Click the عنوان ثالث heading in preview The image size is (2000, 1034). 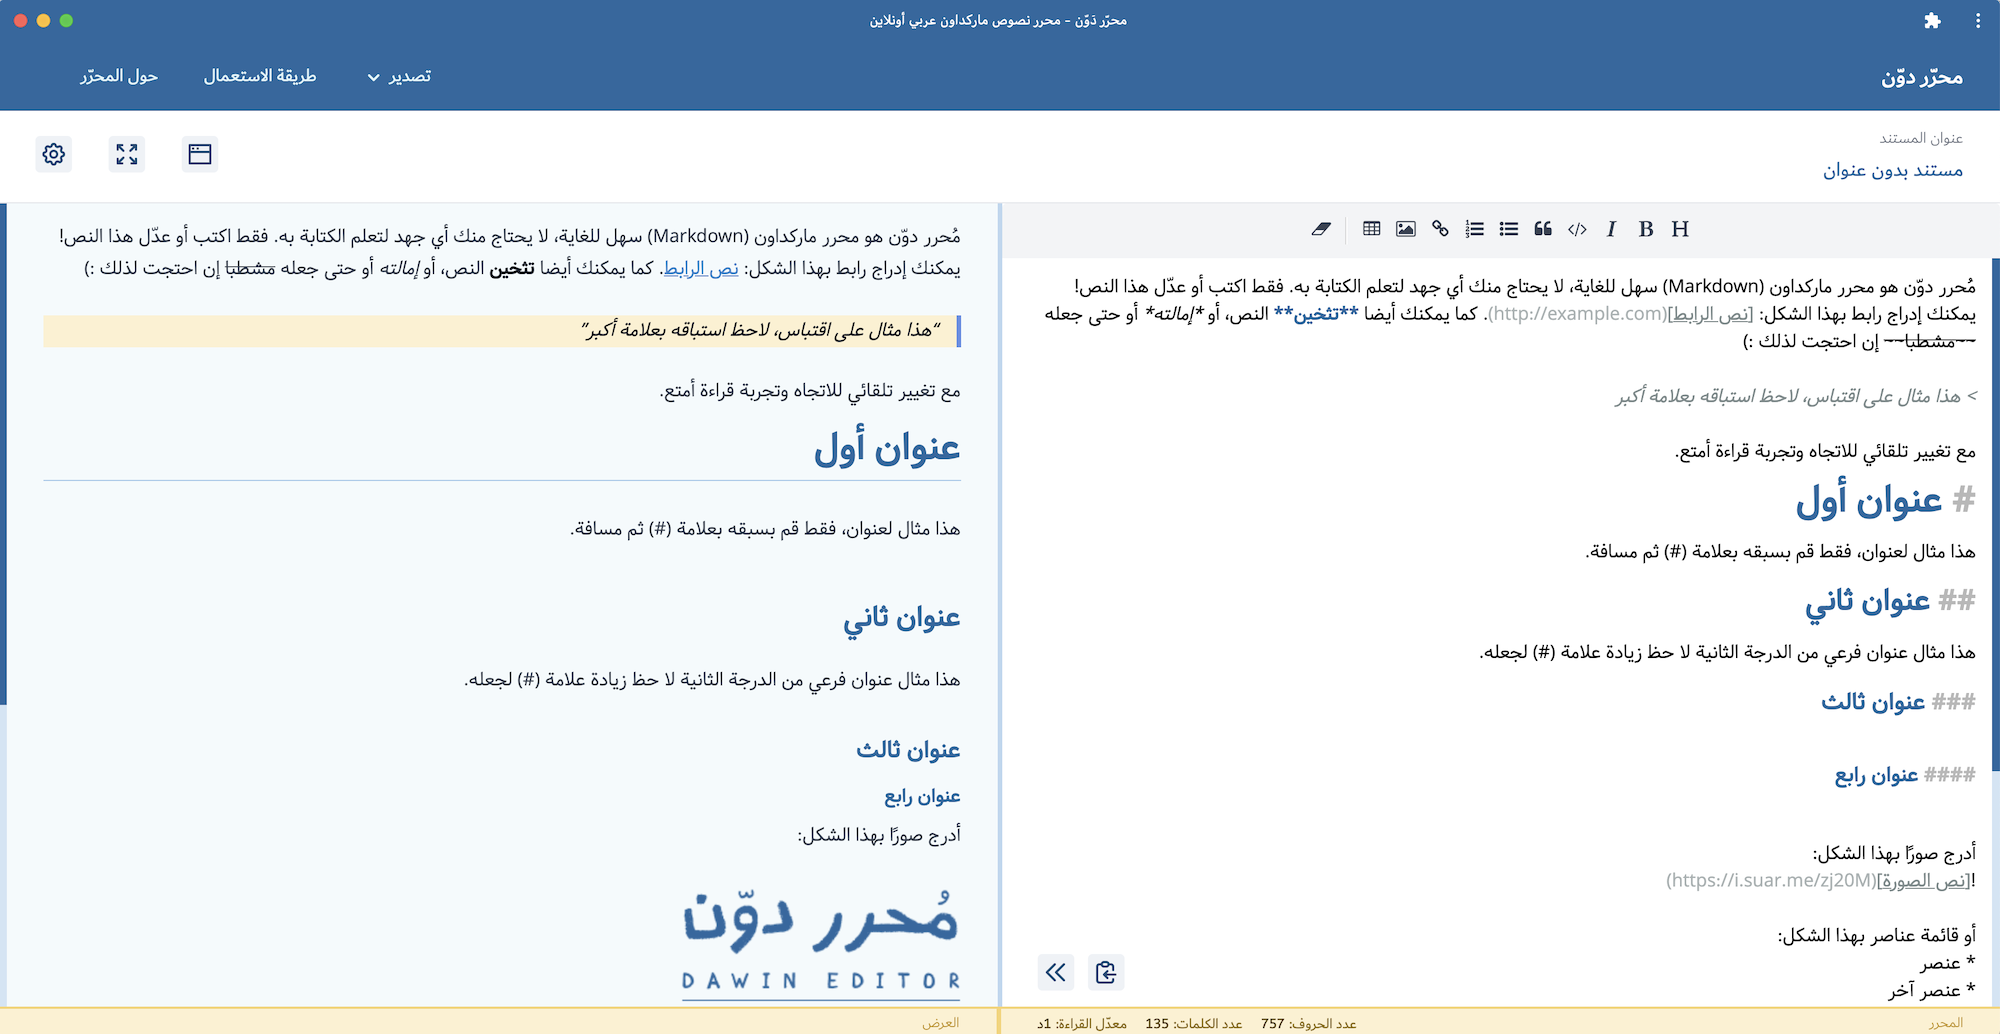pyautogui.click(x=908, y=750)
